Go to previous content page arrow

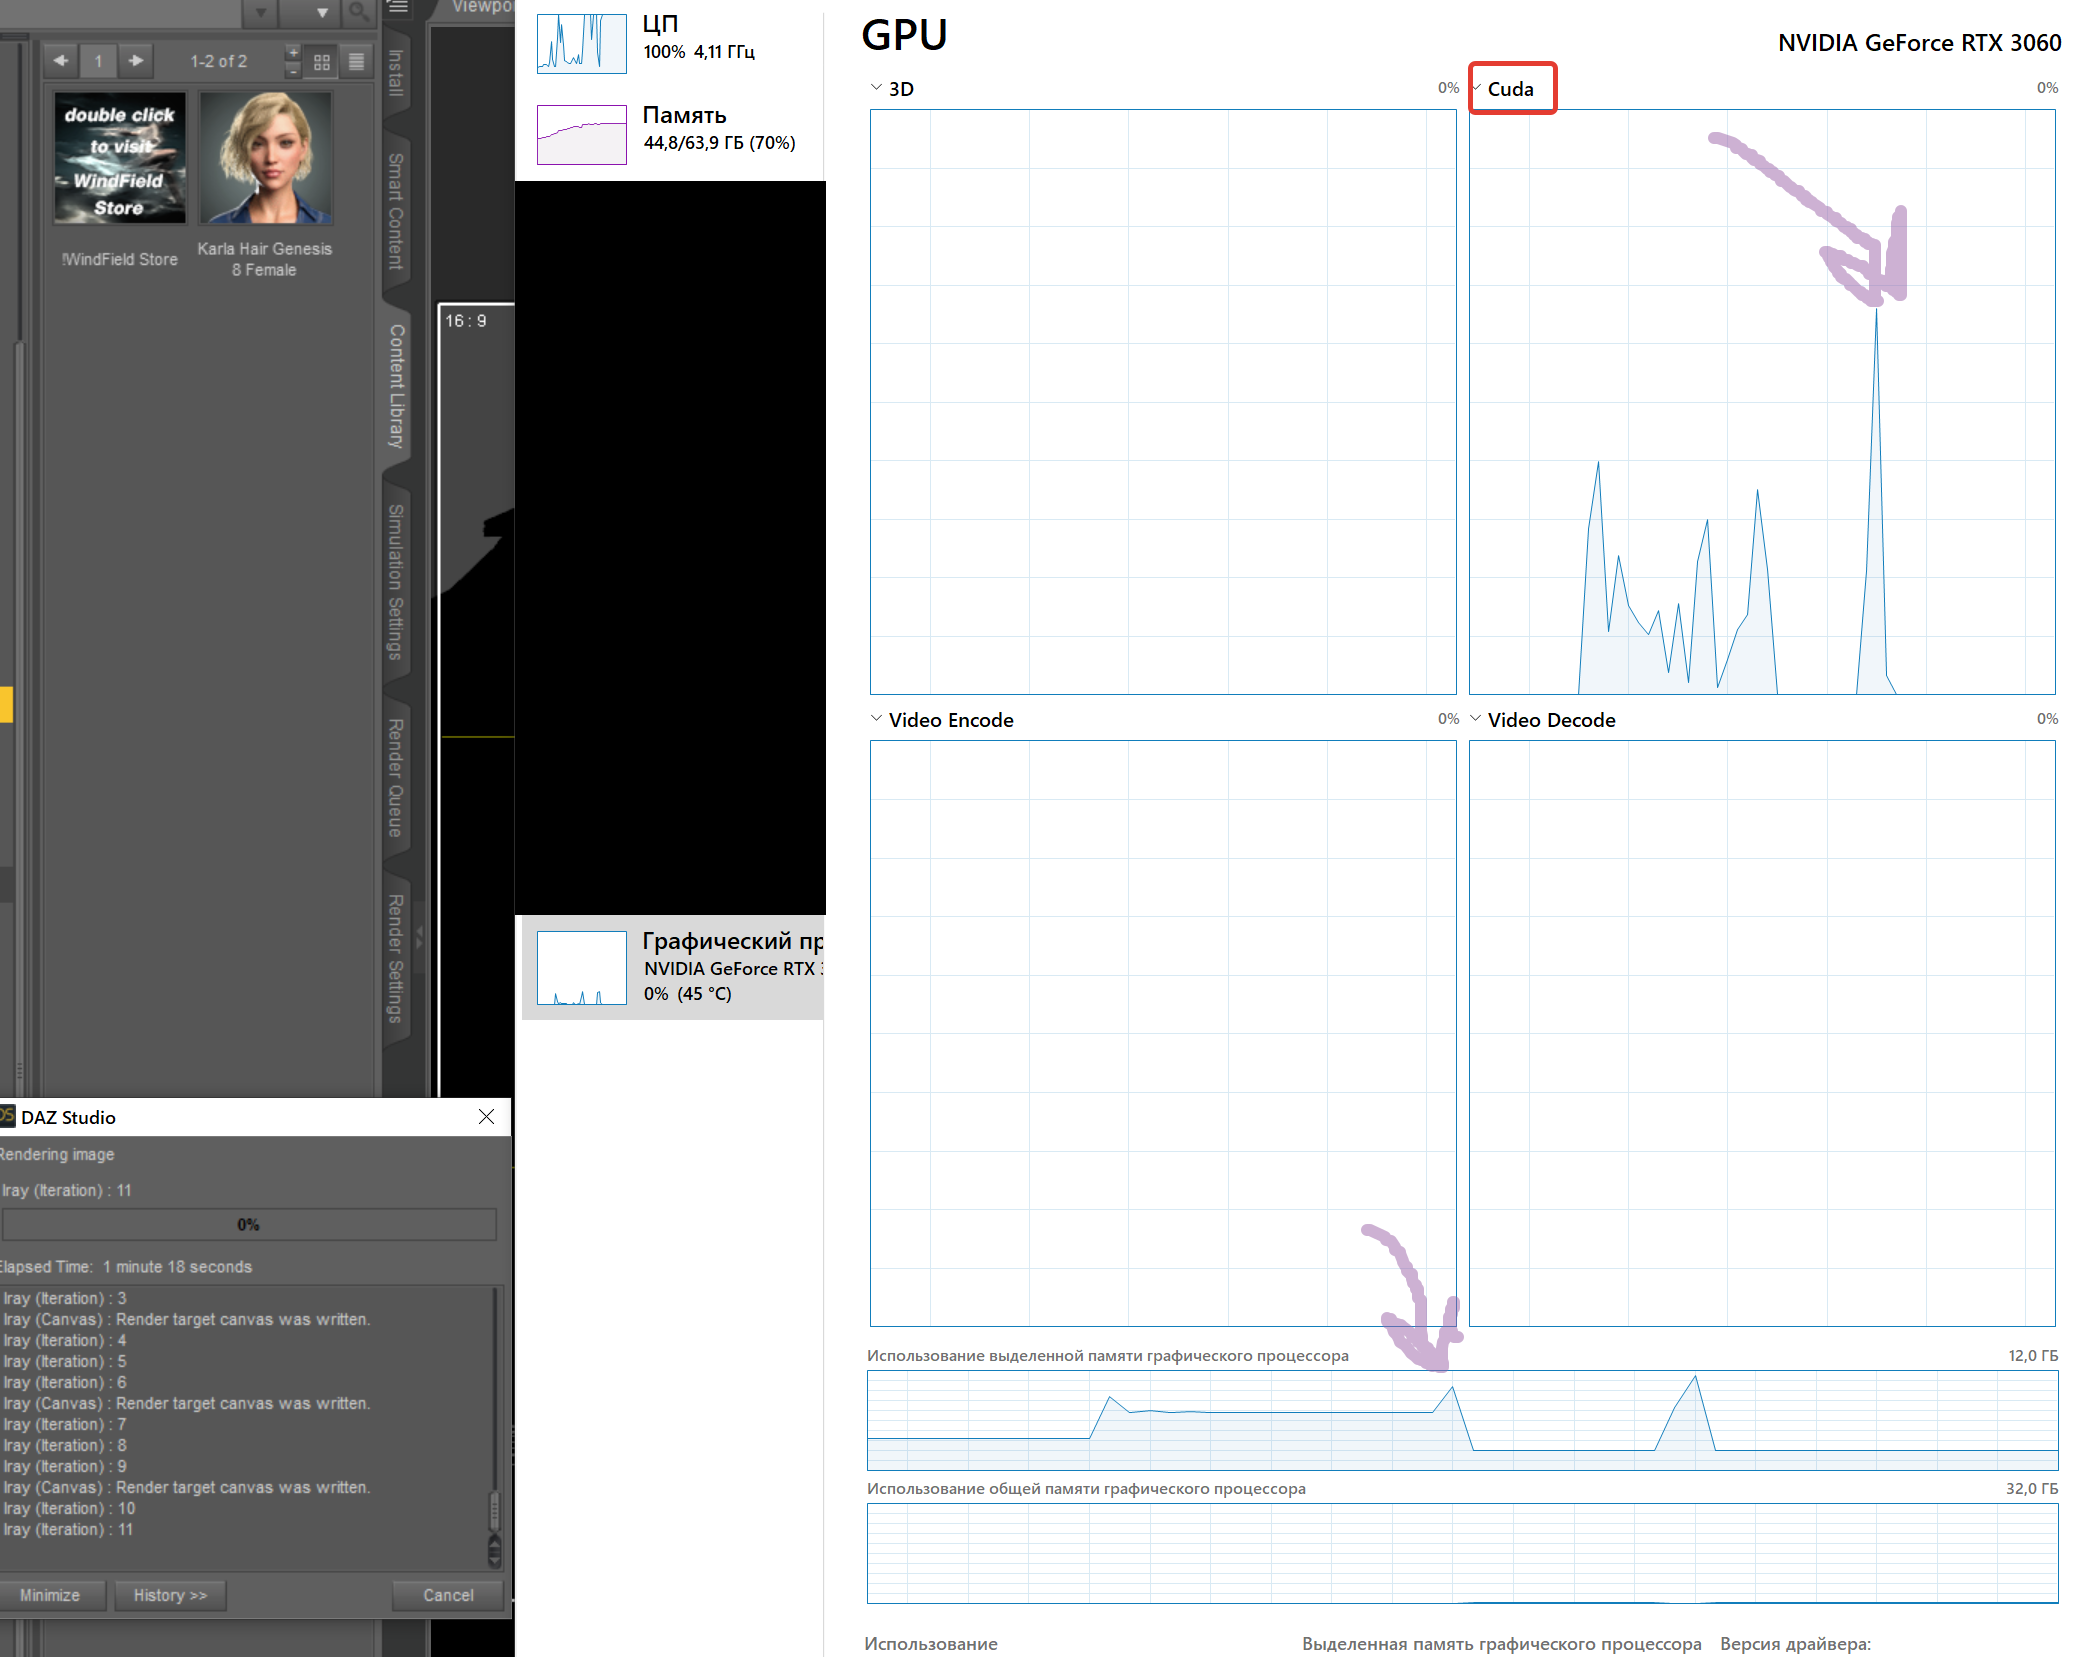click(61, 61)
